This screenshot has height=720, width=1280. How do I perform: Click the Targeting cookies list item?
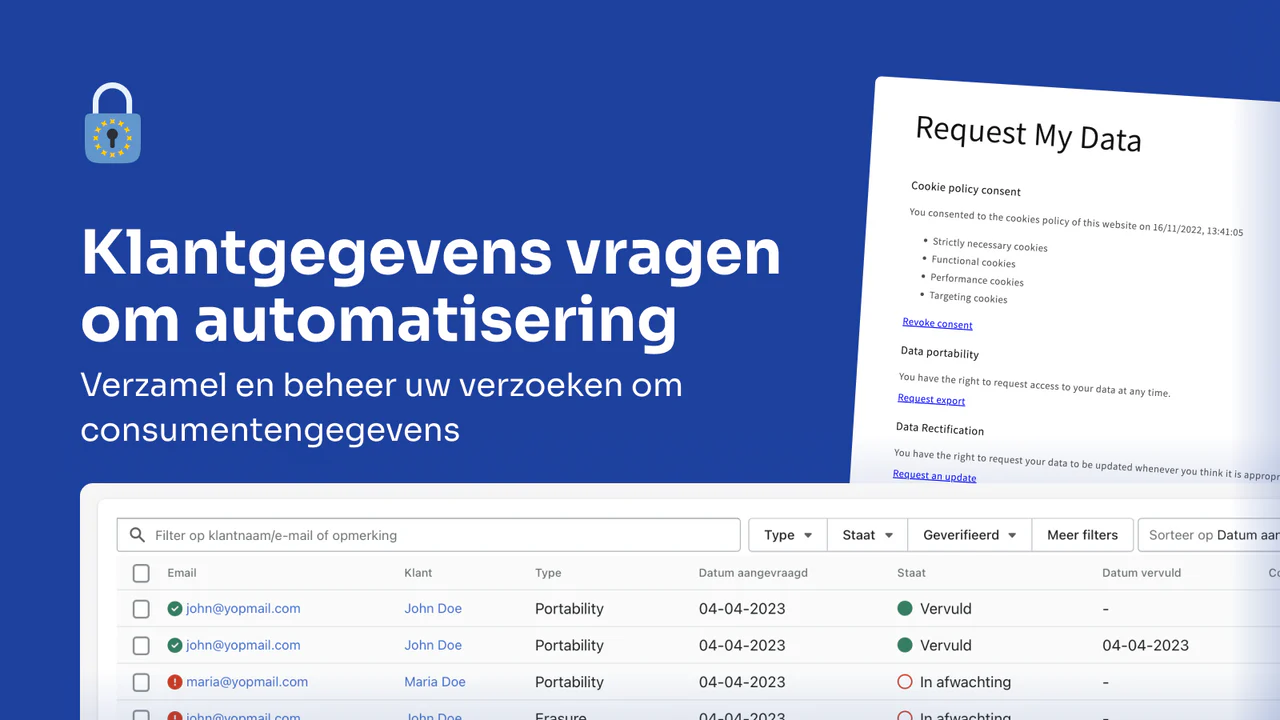pos(968,297)
